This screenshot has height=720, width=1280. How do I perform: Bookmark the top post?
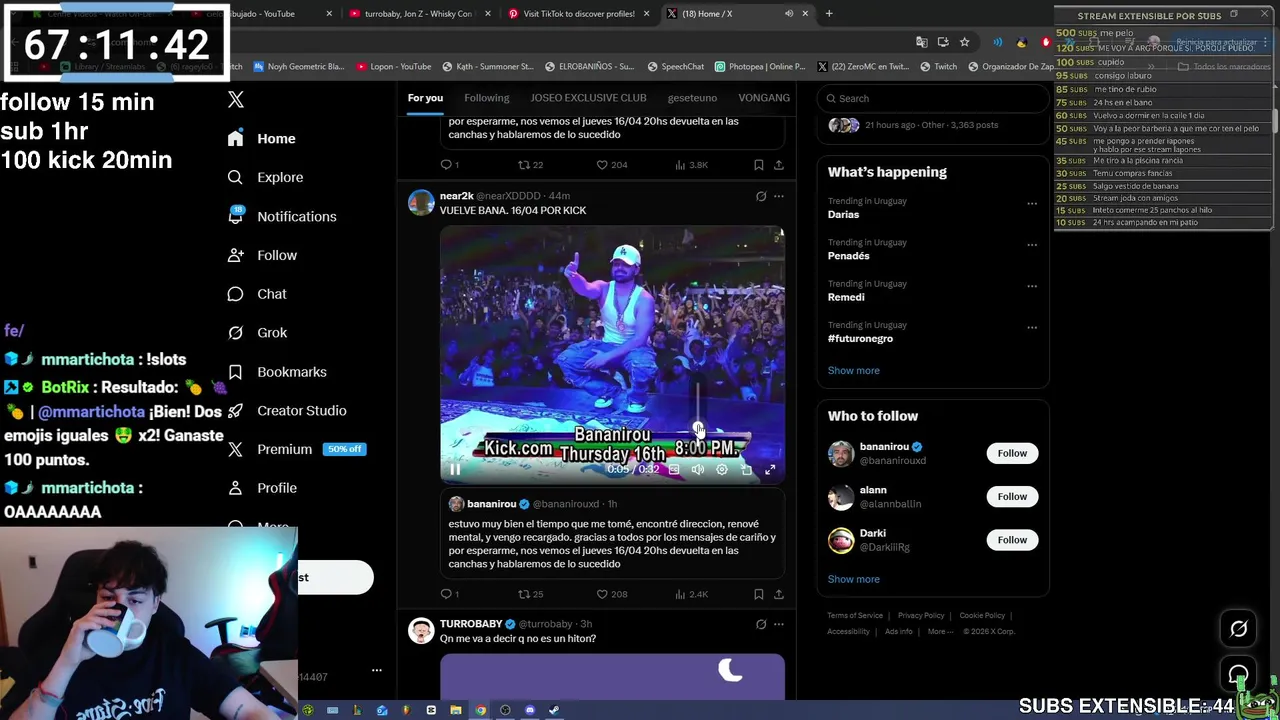(759, 165)
